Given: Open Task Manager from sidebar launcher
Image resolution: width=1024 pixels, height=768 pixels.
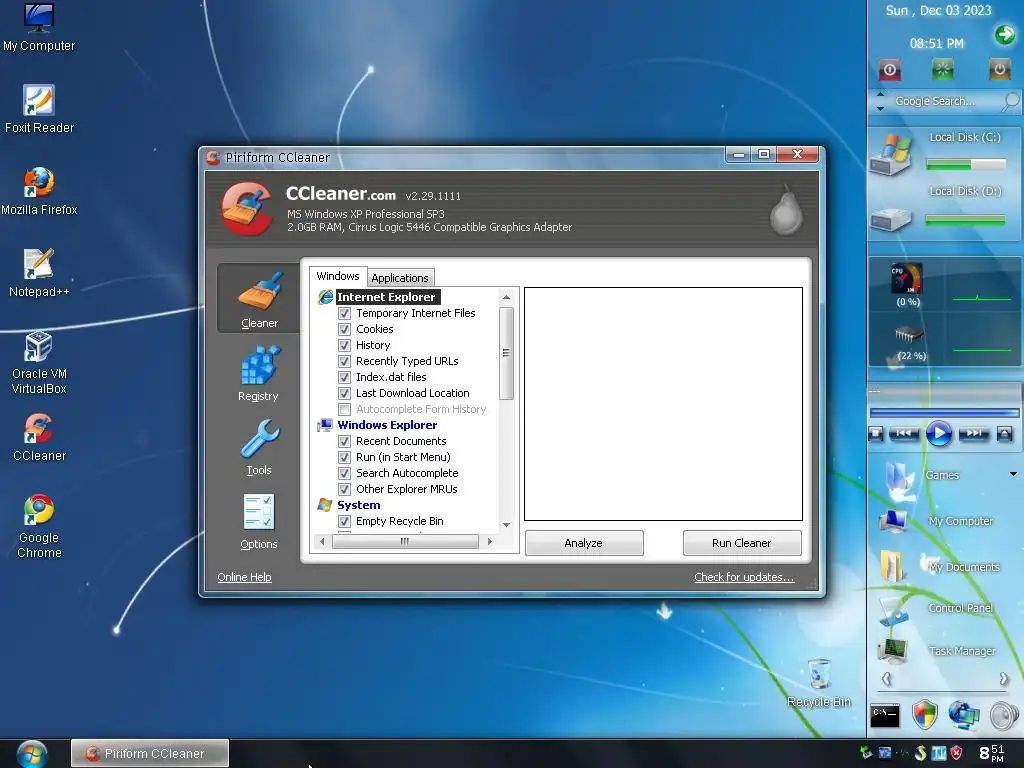Looking at the screenshot, I should click(938, 650).
